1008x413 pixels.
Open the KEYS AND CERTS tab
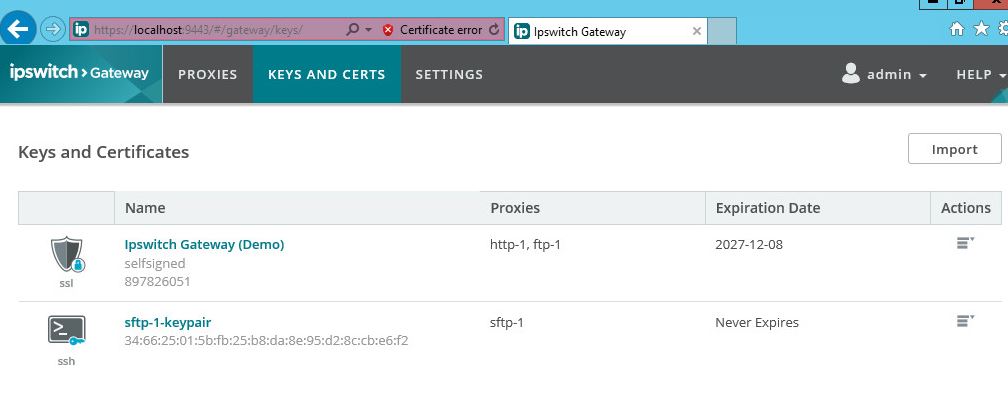(327, 75)
